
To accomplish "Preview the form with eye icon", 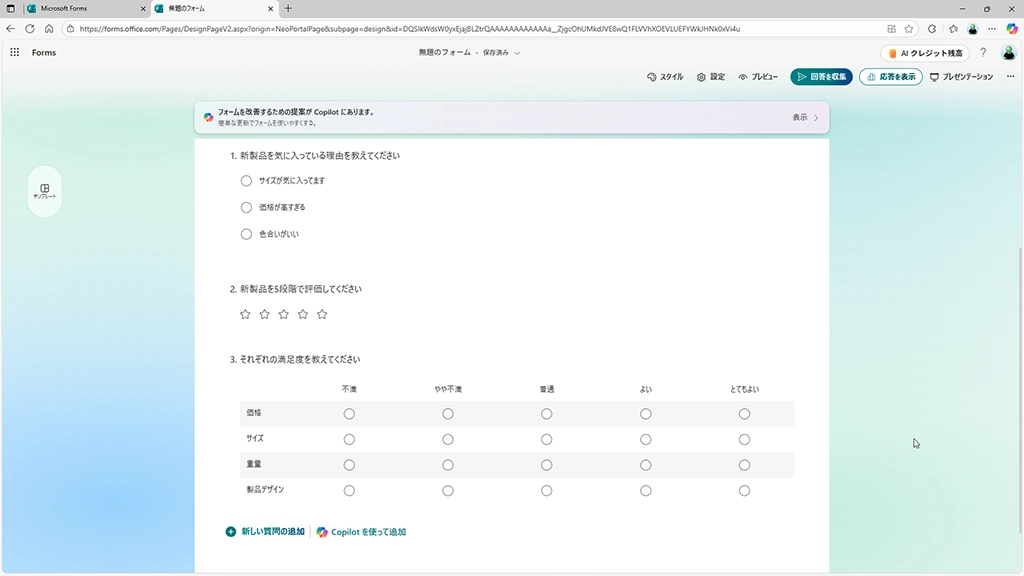I will [758, 77].
